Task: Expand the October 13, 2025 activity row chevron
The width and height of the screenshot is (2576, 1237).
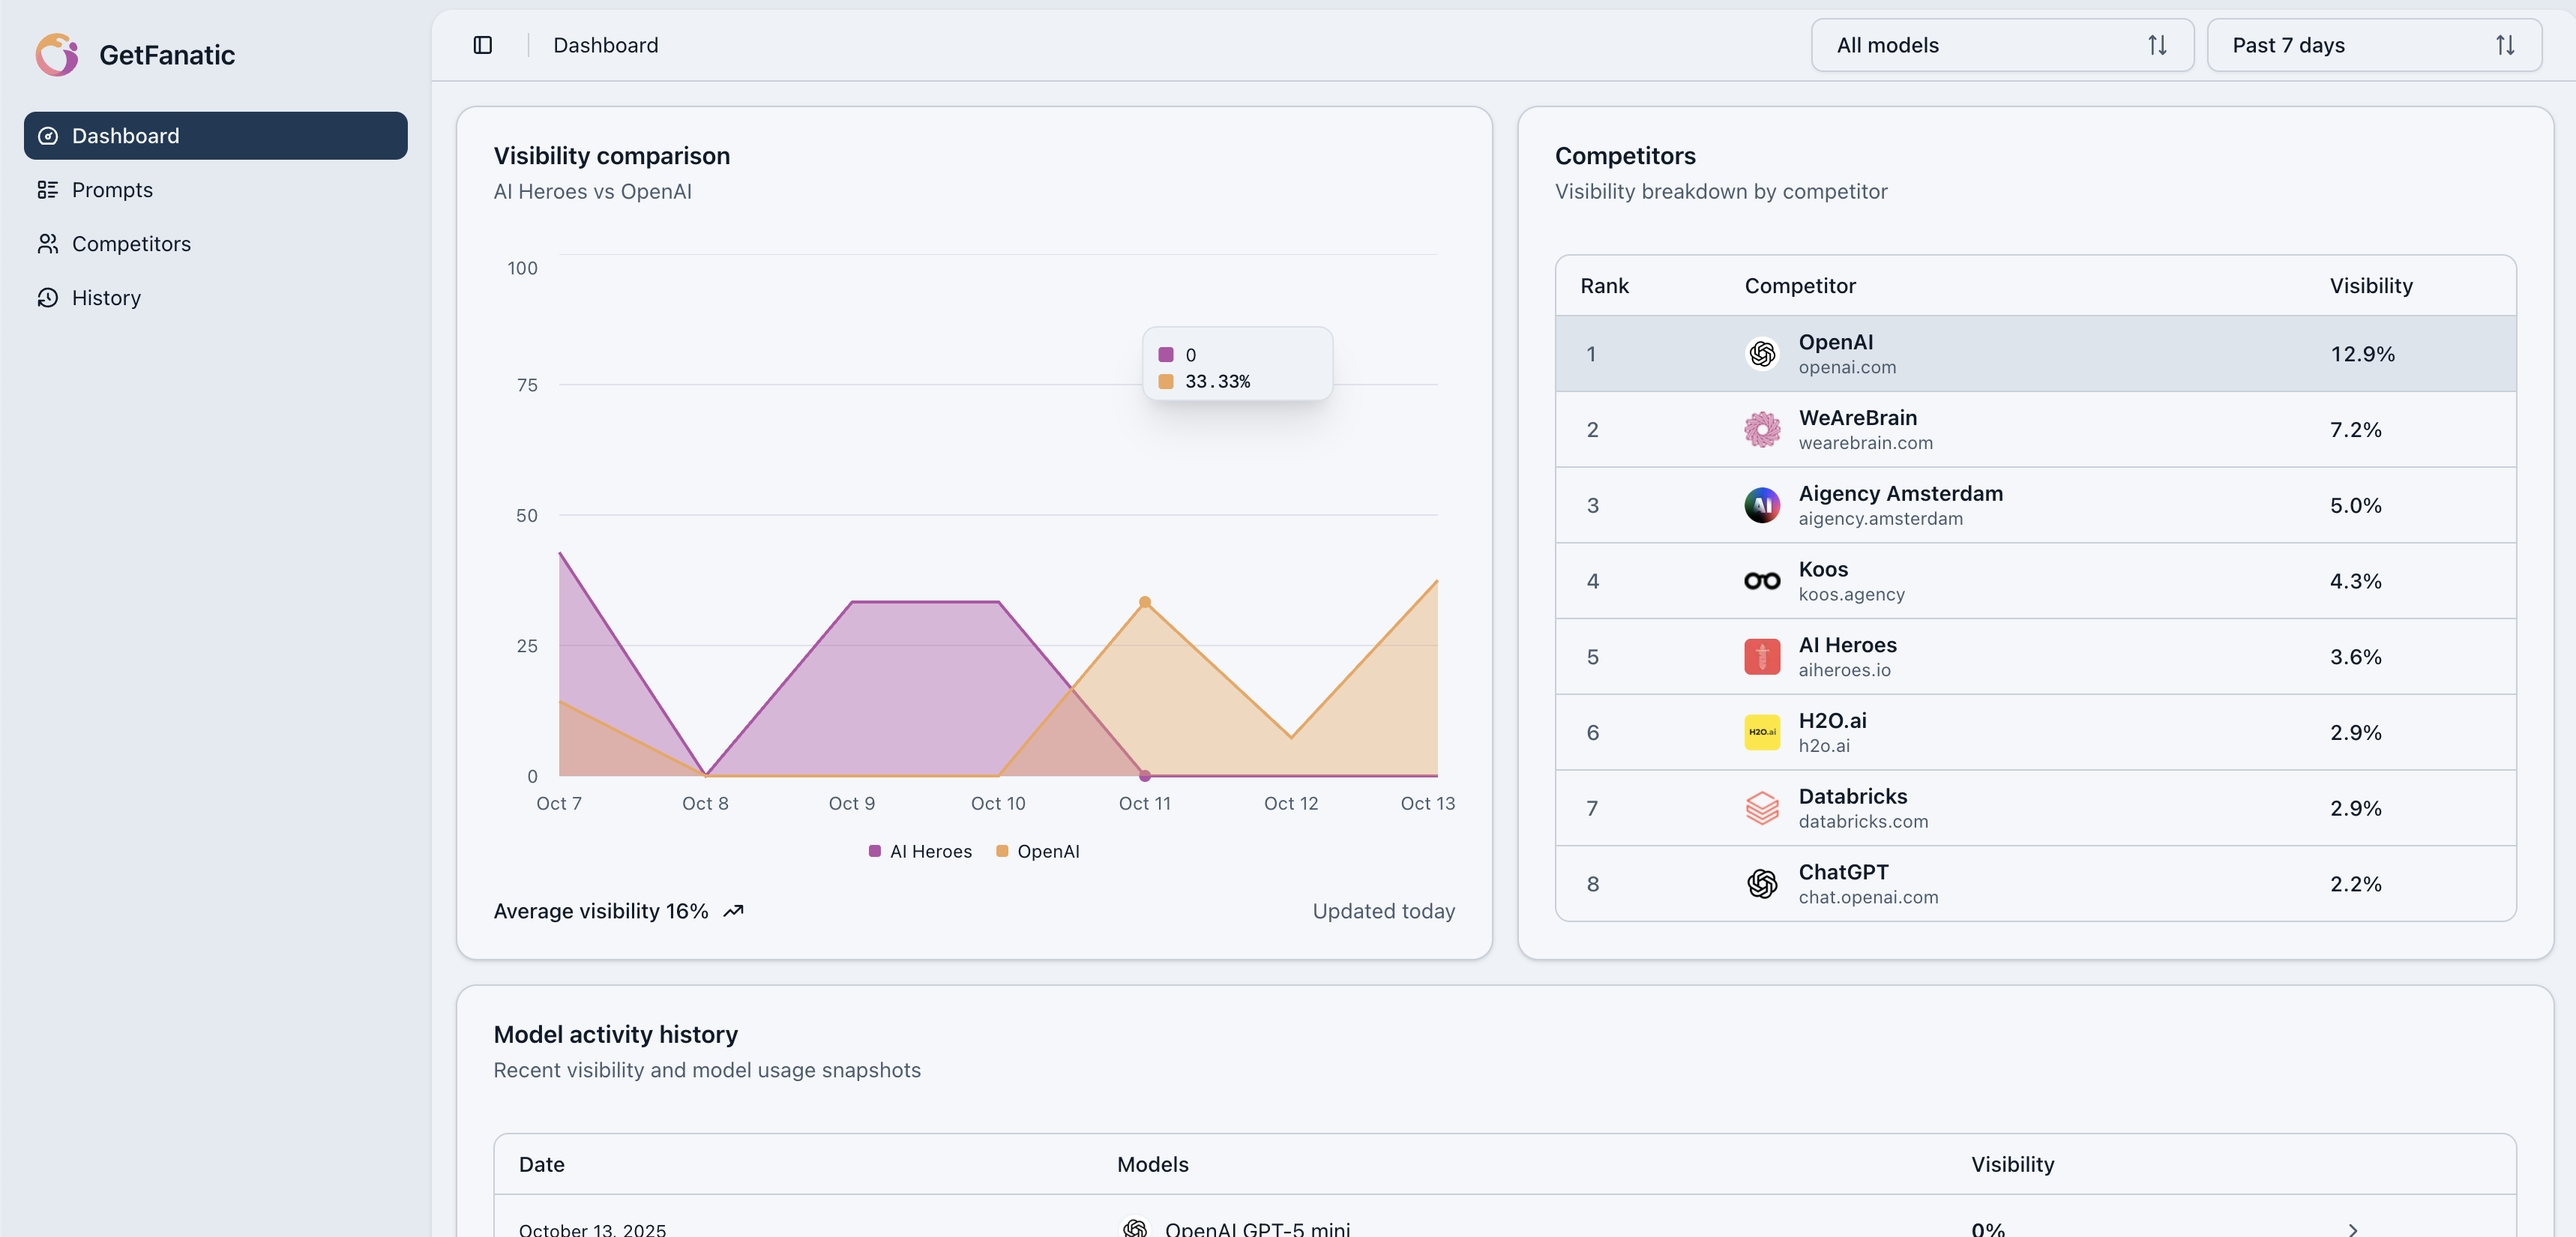Action: tap(2355, 1230)
